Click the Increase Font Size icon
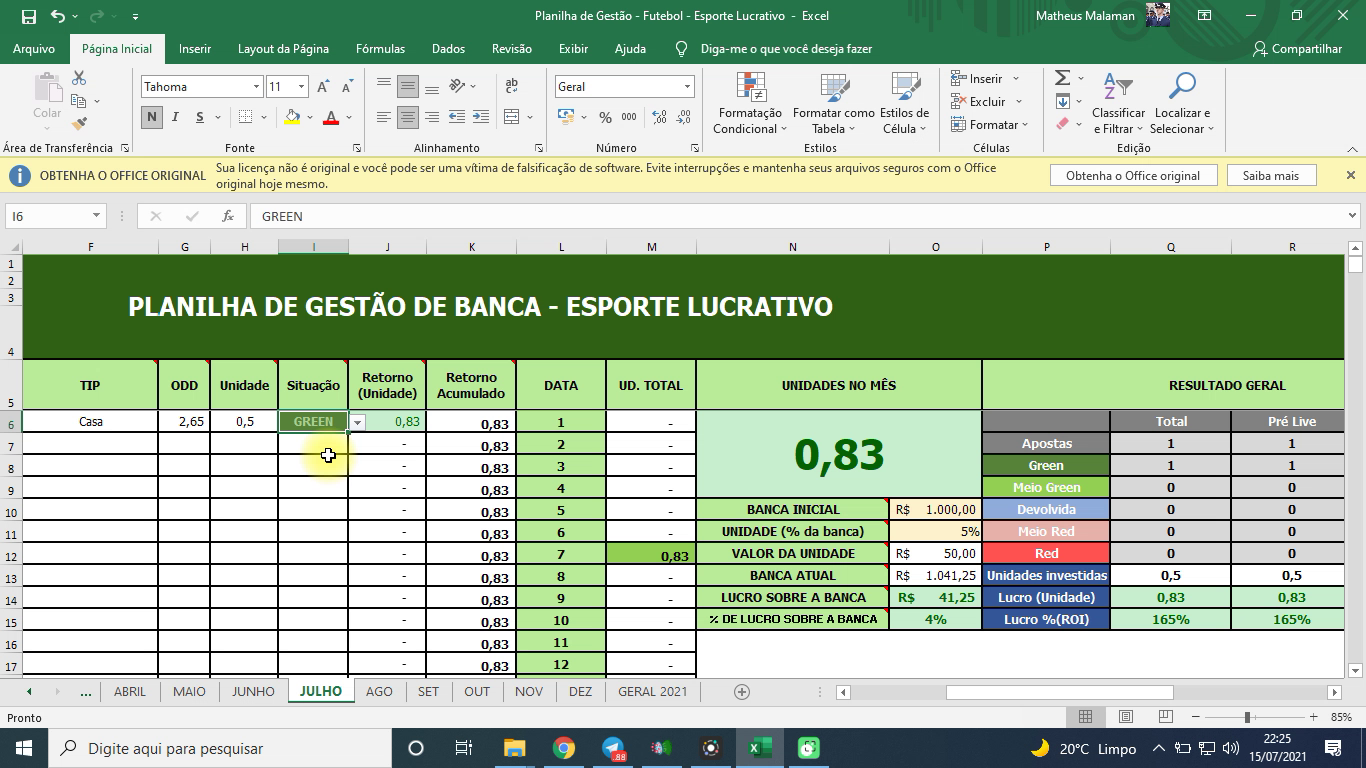This screenshot has height=768, width=1366. 323,87
